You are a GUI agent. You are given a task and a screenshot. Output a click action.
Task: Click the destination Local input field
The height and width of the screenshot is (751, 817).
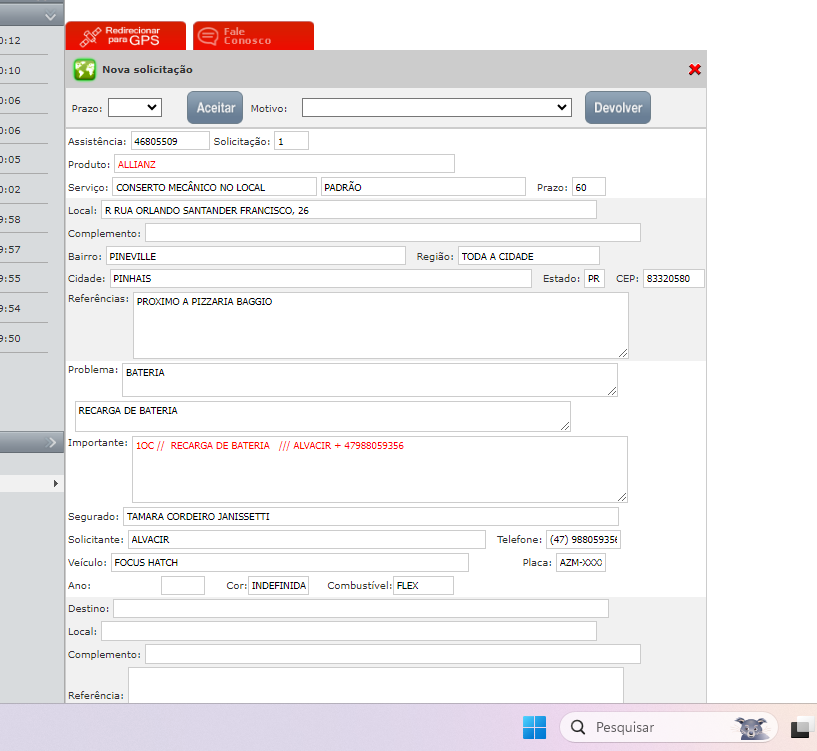tap(349, 631)
